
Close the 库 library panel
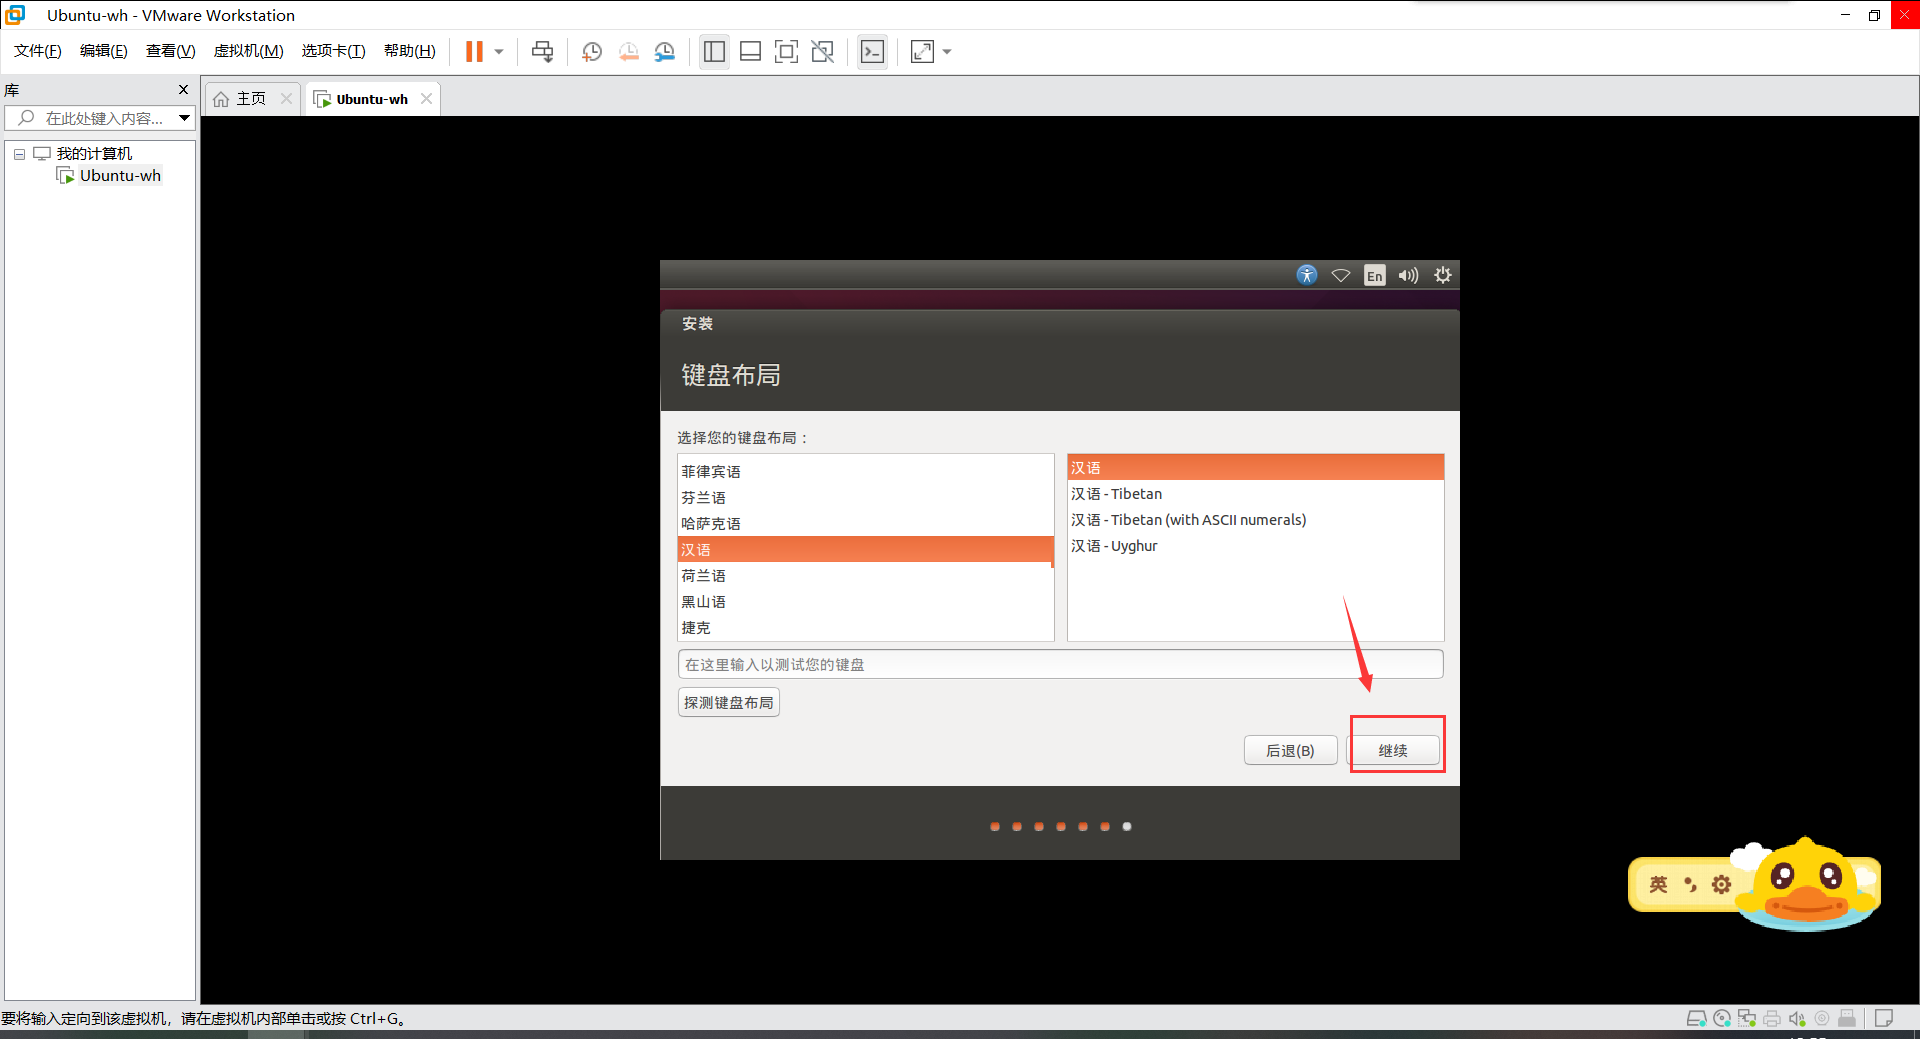tap(183, 90)
